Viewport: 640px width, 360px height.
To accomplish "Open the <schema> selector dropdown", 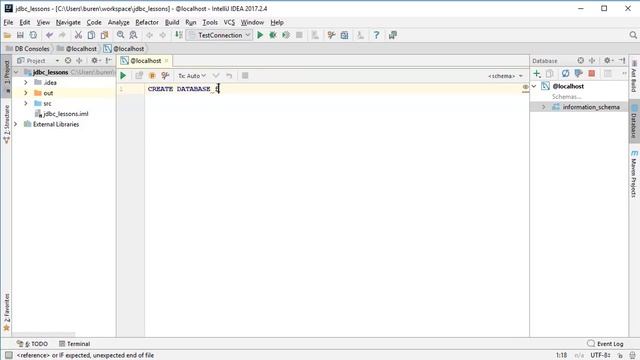I will point(505,76).
